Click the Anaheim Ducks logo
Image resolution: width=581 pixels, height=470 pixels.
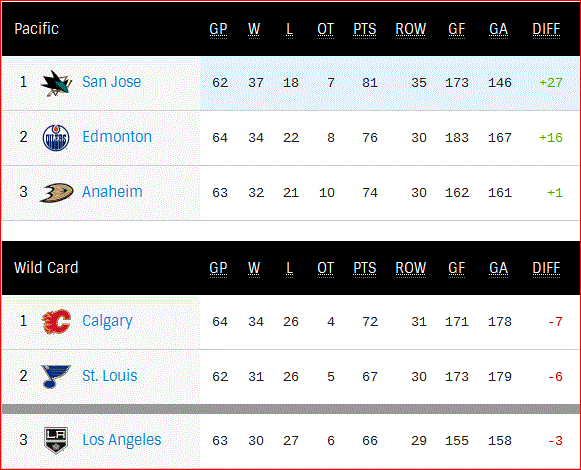click(56, 193)
